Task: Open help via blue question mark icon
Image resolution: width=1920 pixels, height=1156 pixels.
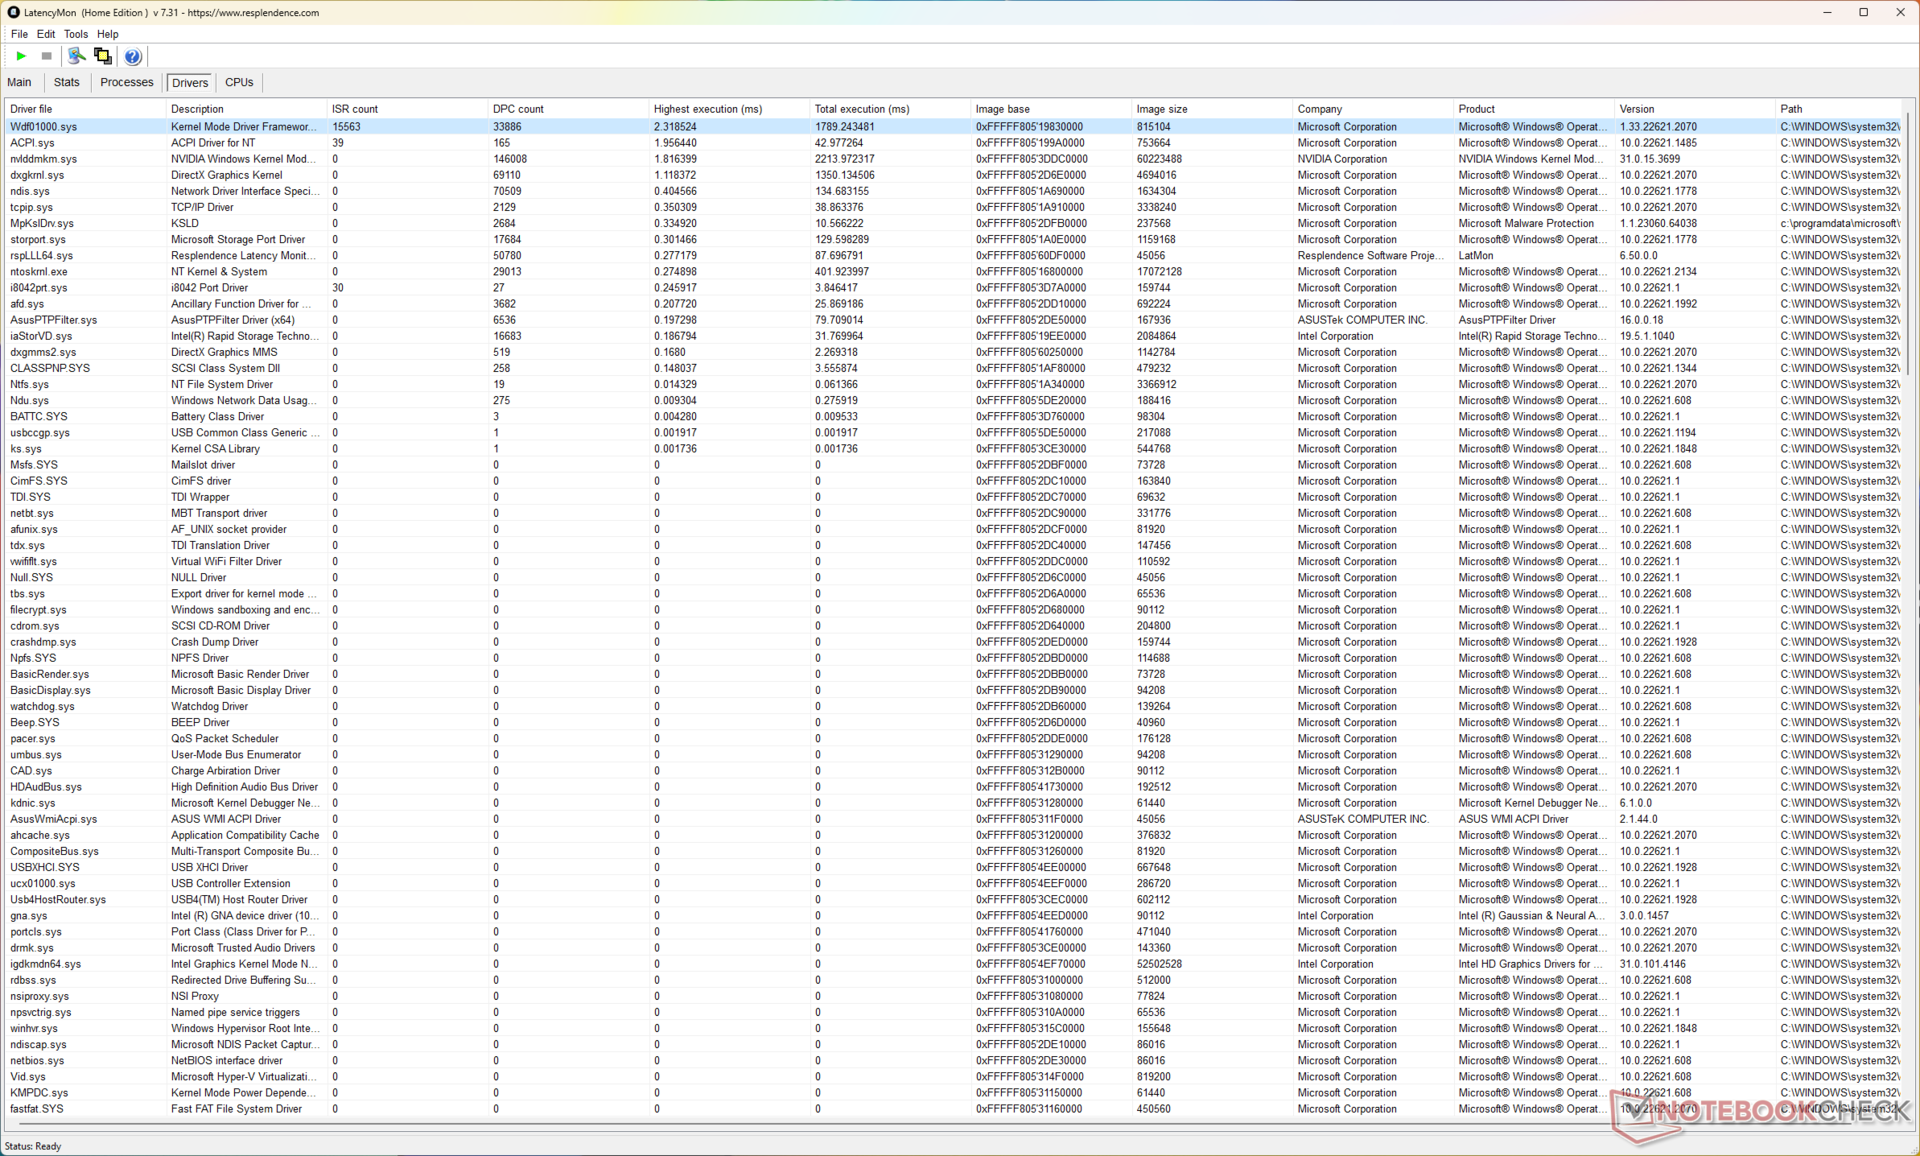Action: (x=132, y=56)
